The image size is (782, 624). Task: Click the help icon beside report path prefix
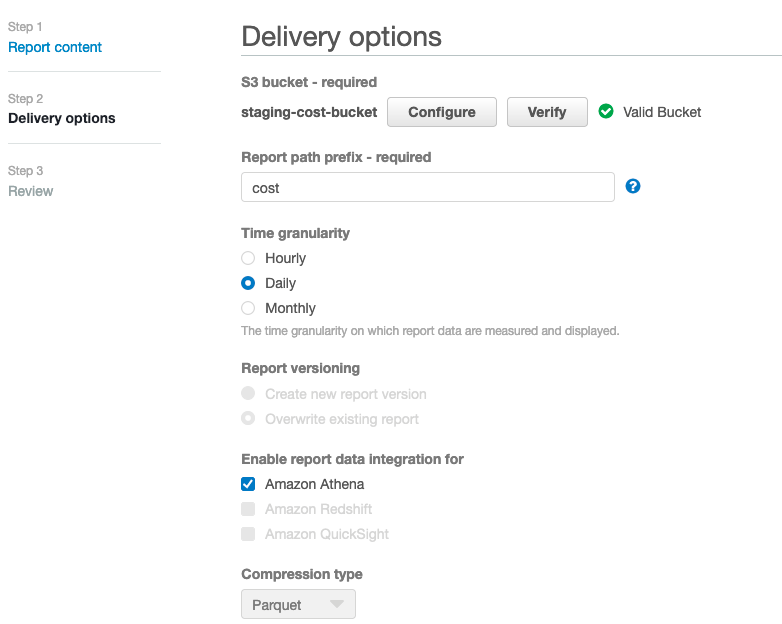[x=632, y=187]
